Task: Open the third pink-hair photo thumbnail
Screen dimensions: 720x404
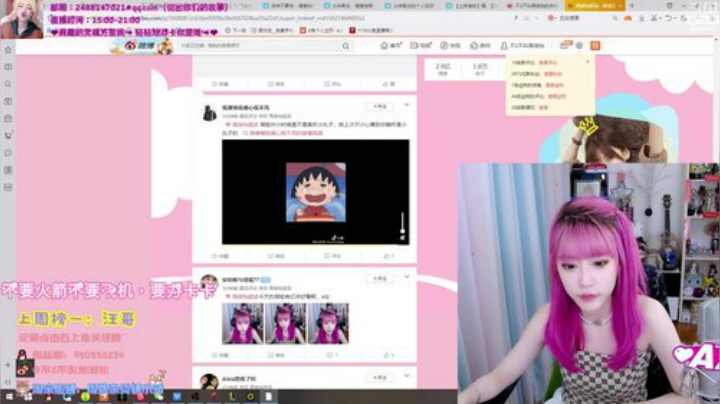Action: (328, 323)
